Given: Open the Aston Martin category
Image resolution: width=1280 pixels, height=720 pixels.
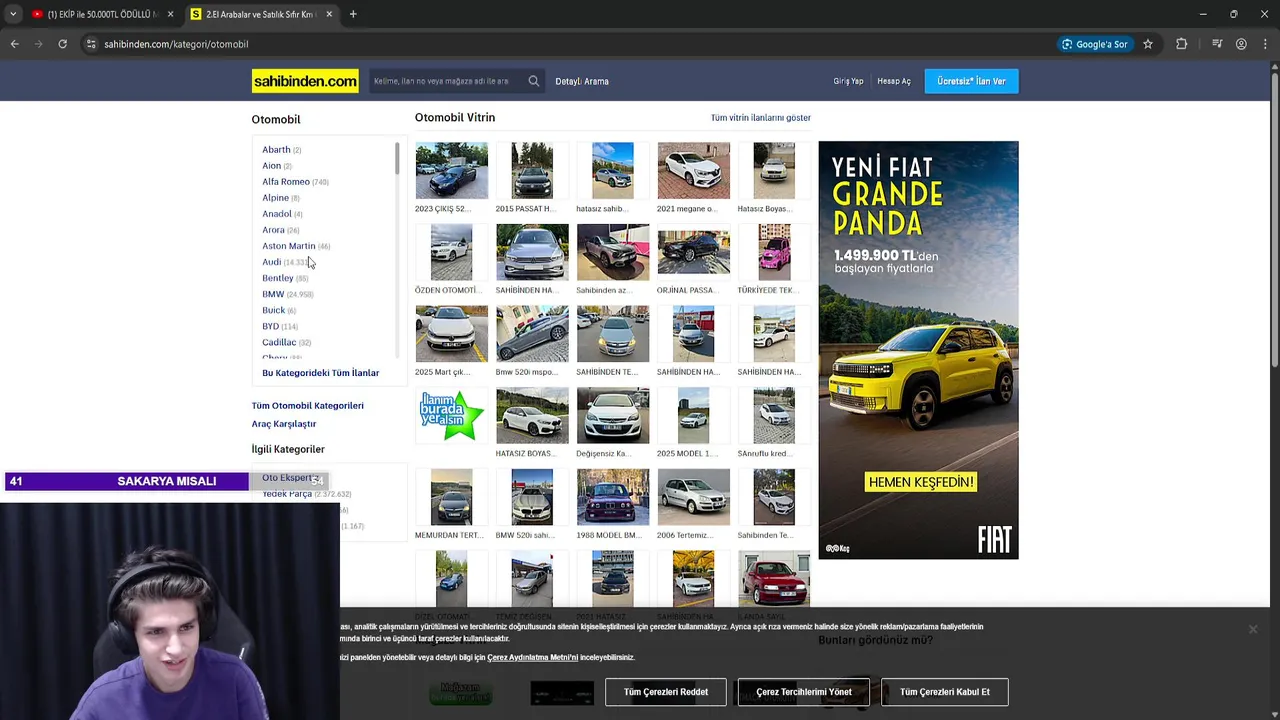Looking at the screenshot, I should pos(288,246).
